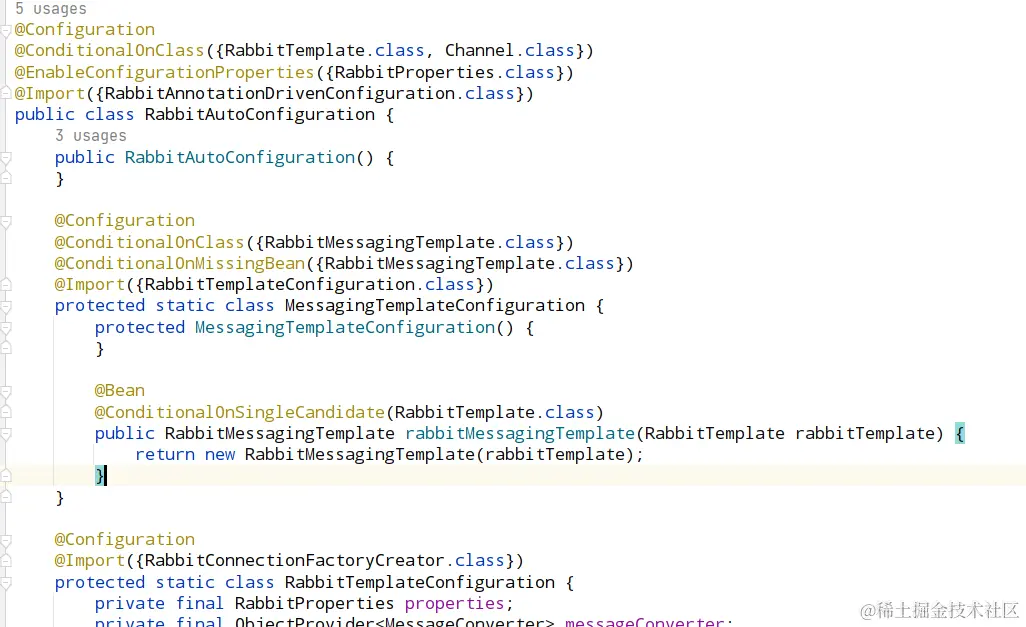The image size is (1026, 627).
Task: Collapse the fold marker beside the protected MessagingTemplateConfiguration() constructor
Action: click(x=6, y=327)
